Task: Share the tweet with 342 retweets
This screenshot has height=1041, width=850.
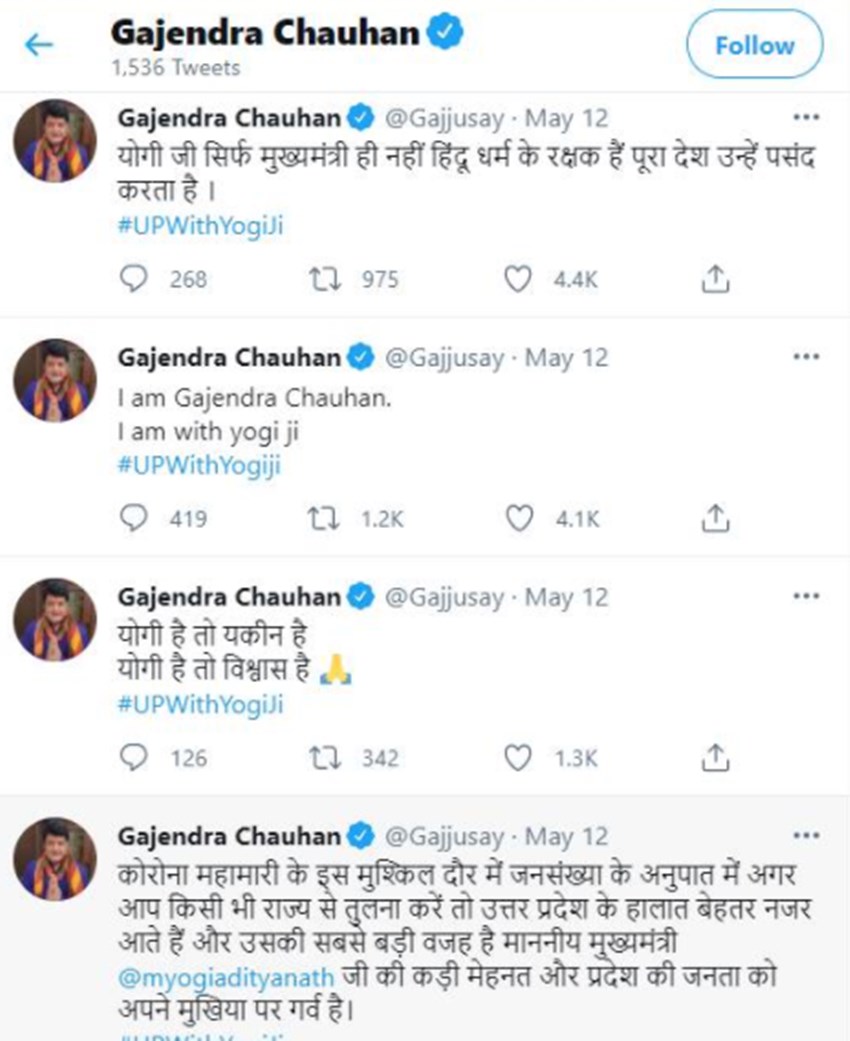Action: tap(714, 757)
